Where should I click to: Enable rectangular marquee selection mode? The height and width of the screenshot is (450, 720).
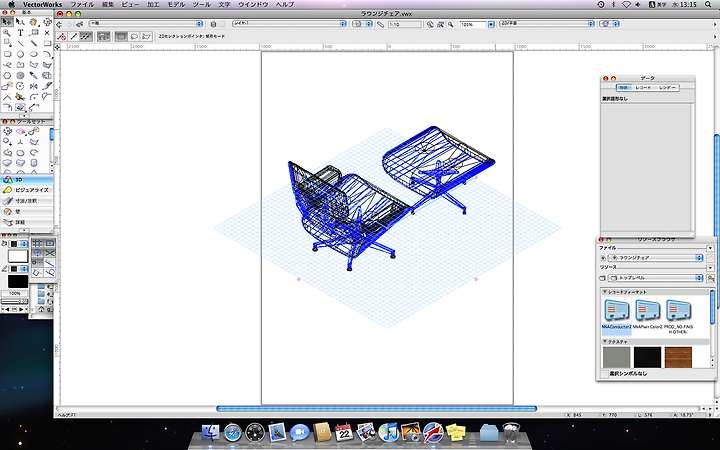pyautogui.click(x=121, y=37)
